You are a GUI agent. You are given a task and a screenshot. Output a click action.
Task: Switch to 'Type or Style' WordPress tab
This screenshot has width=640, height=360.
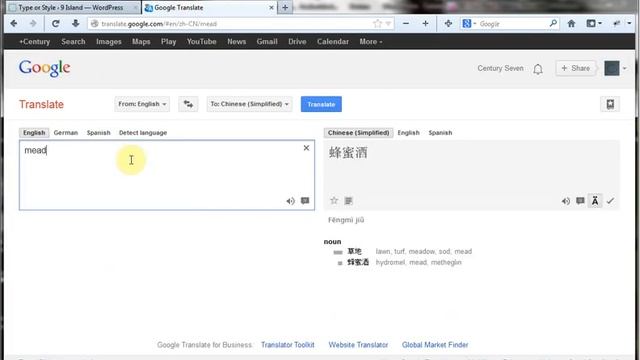click(71, 7)
